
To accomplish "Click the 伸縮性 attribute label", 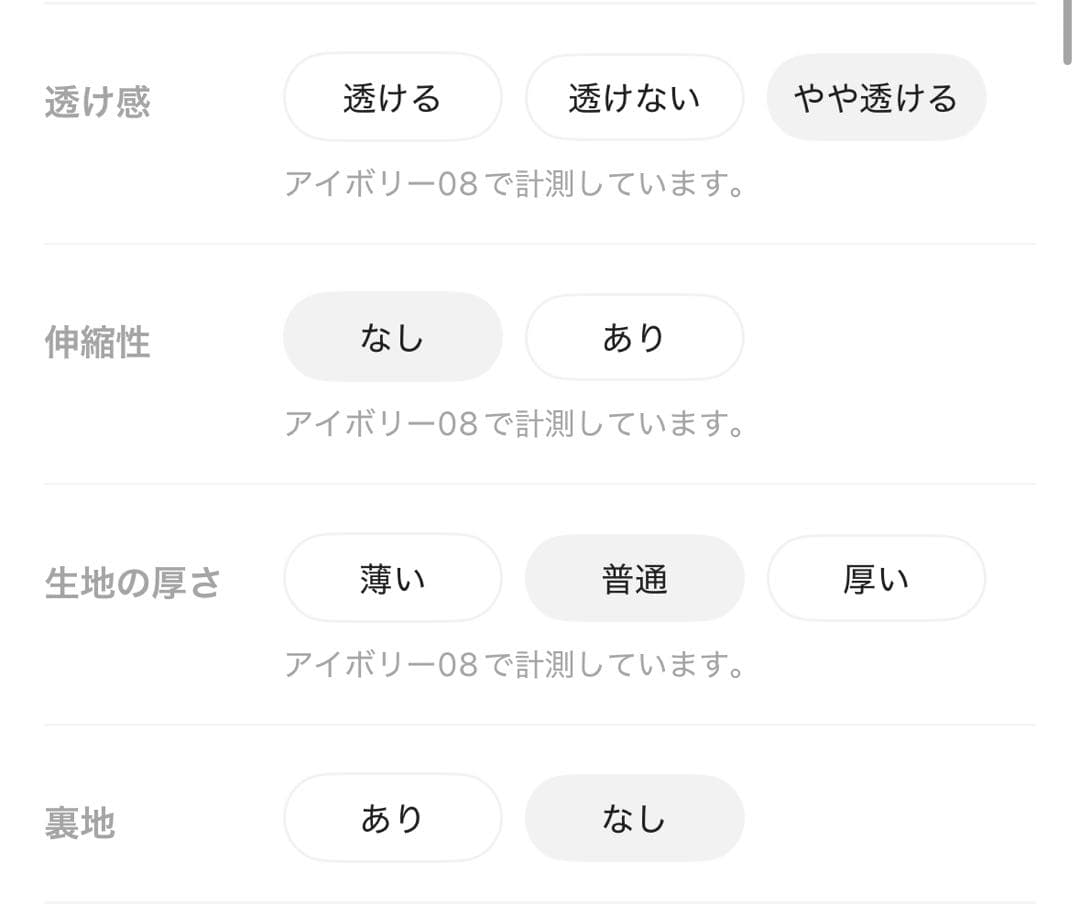I will tap(96, 342).
